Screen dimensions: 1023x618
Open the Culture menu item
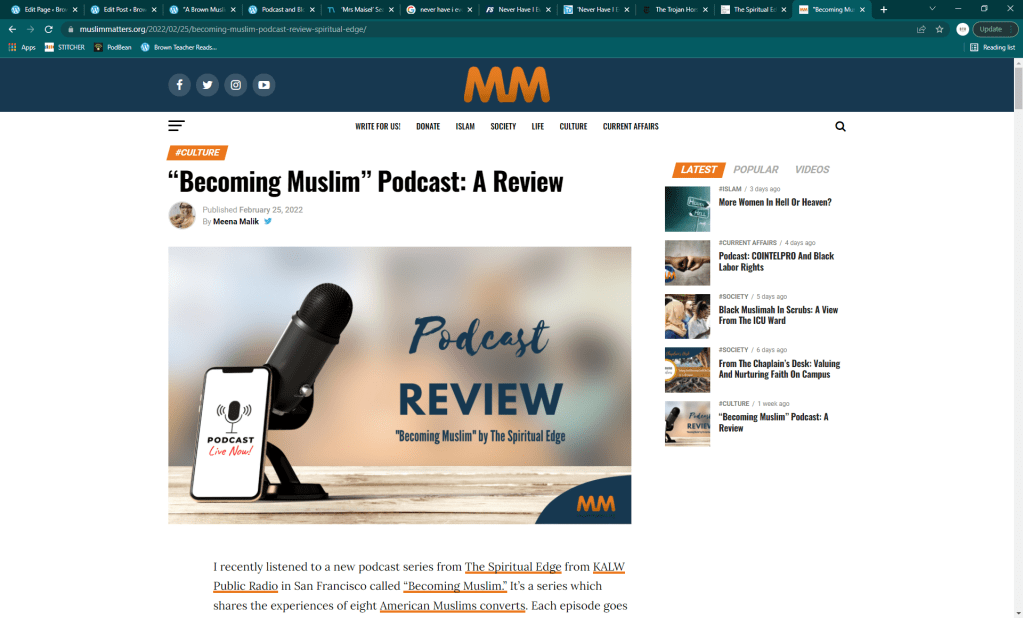point(573,127)
